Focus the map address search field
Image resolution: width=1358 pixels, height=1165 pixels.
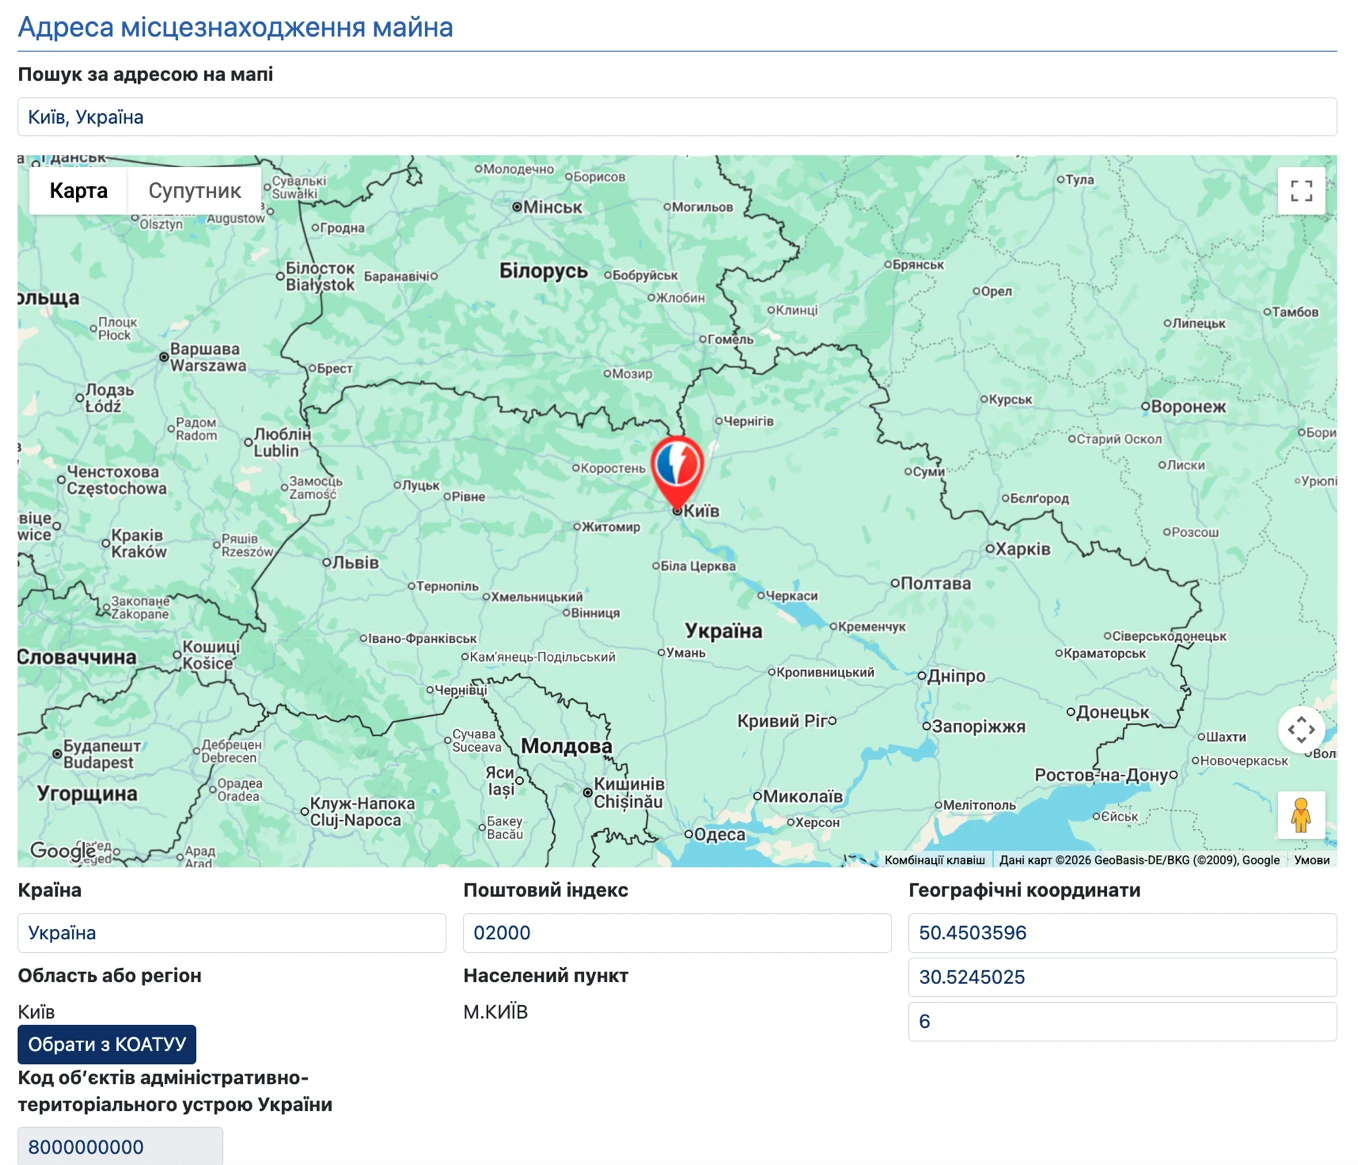677,117
